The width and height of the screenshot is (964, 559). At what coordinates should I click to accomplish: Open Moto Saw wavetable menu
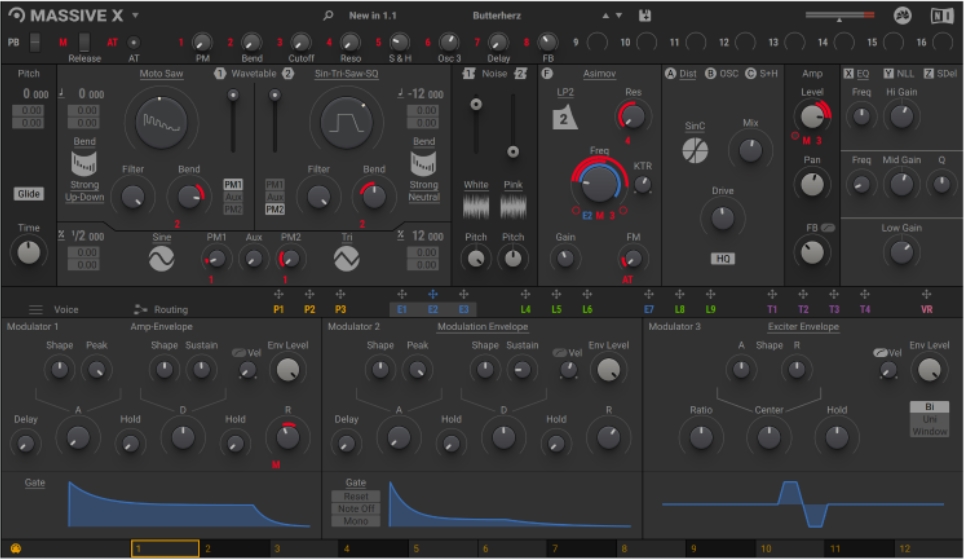[161, 73]
